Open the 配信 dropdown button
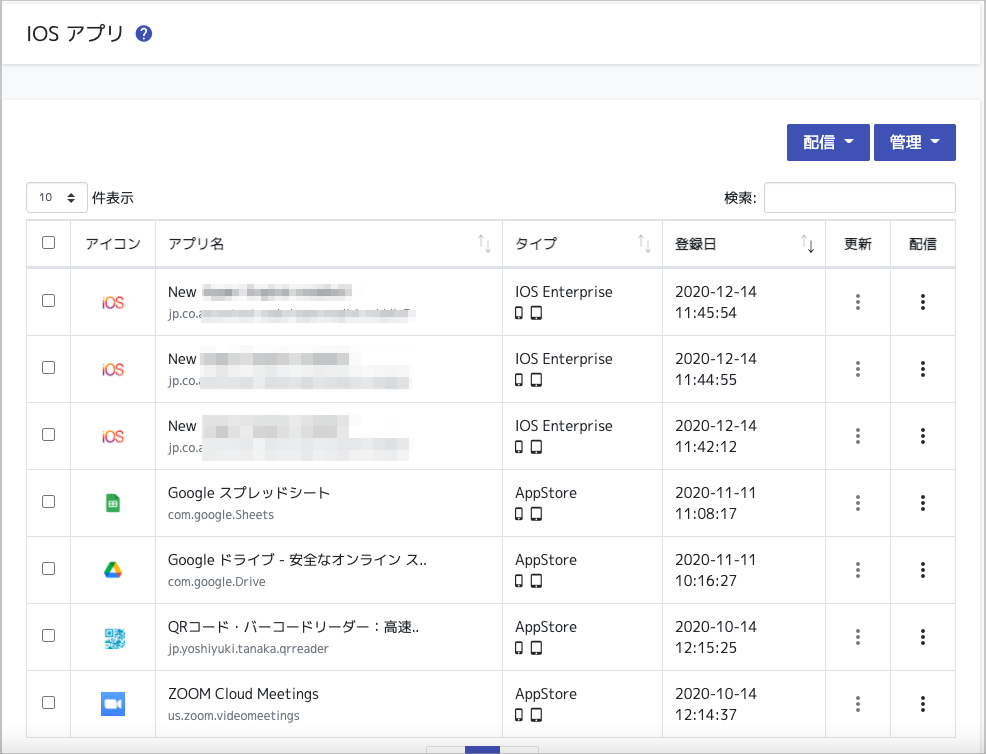This screenshot has width=986, height=754. tap(828, 142)
